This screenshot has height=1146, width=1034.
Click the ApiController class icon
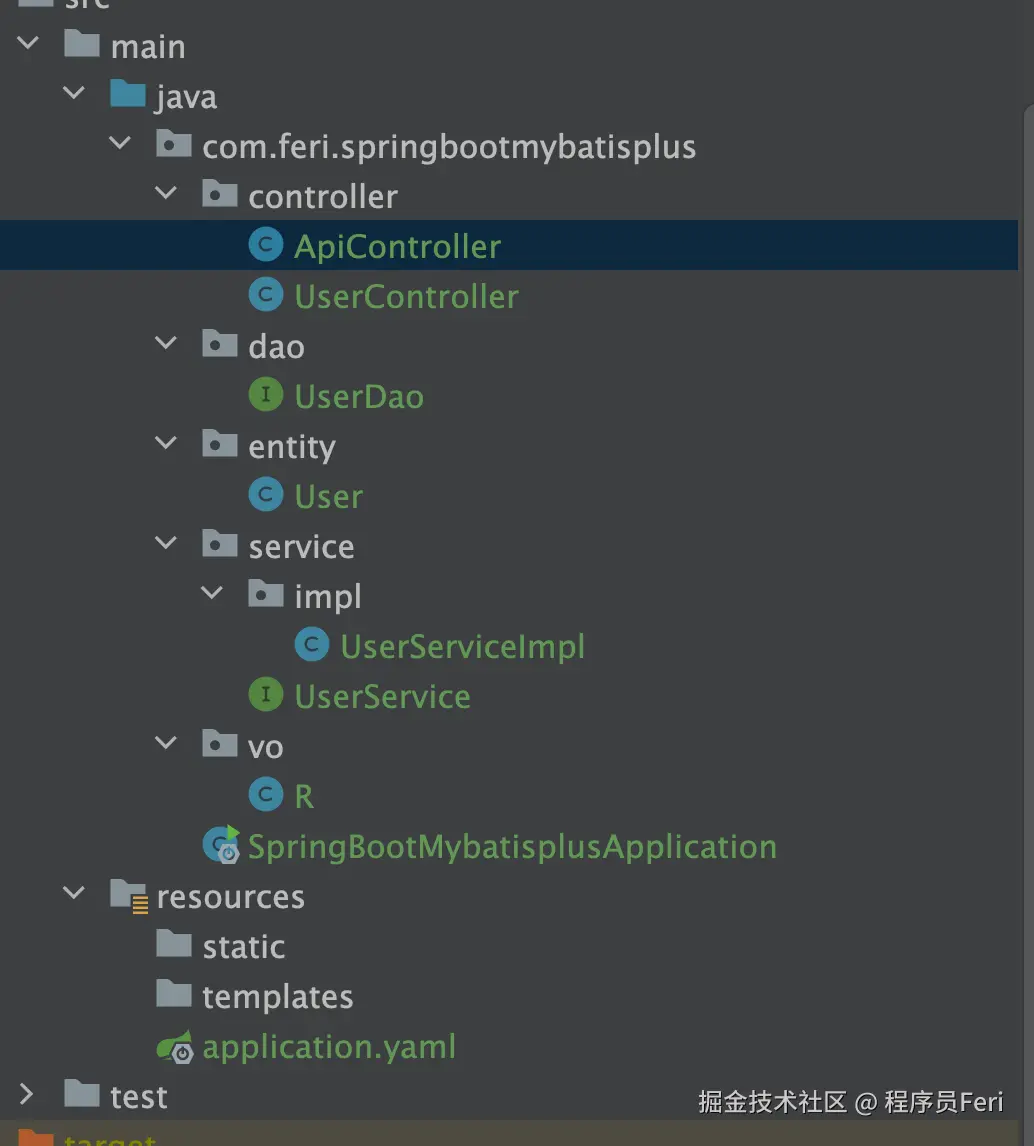coord(265,246)
